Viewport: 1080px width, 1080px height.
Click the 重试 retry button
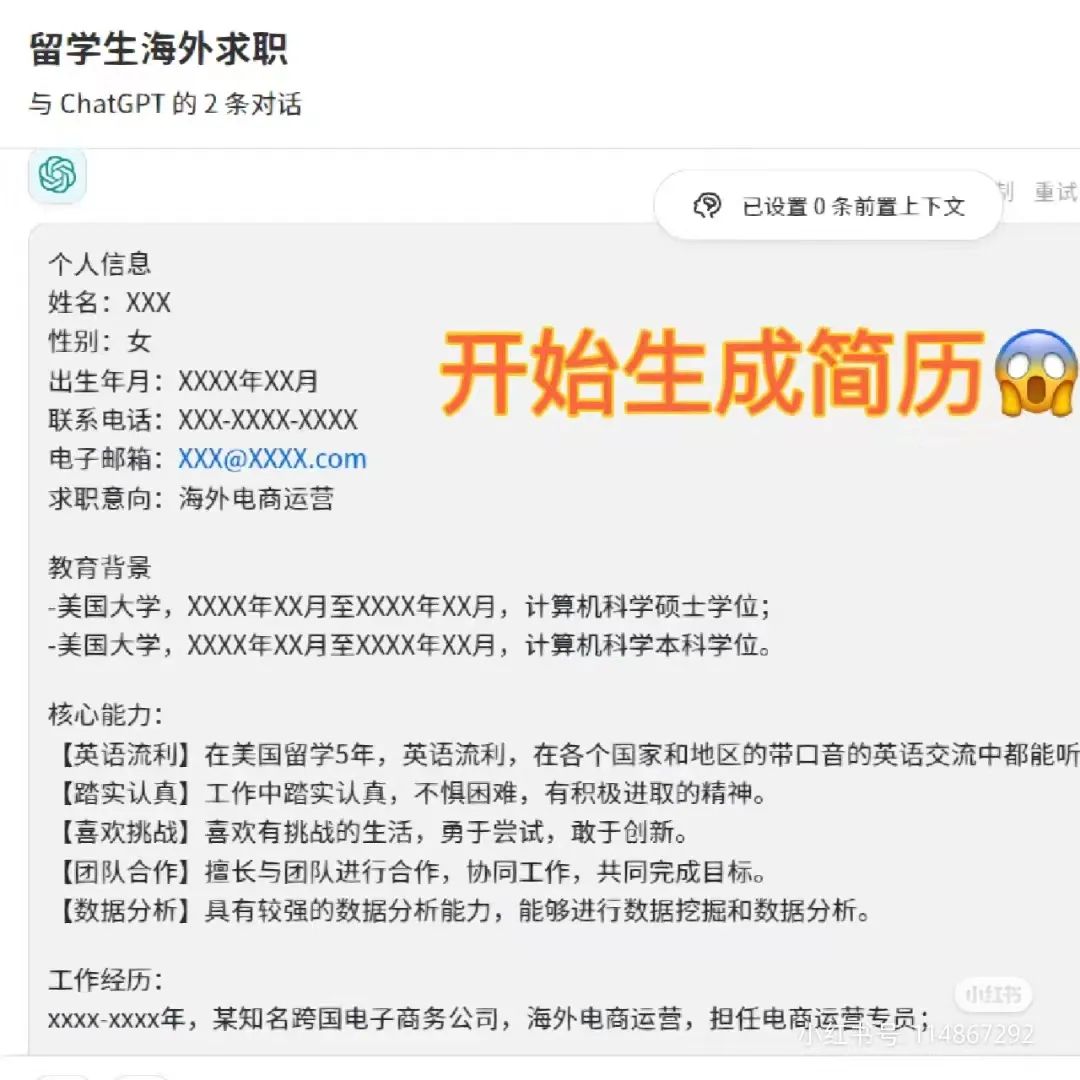tap(1057, 192)
